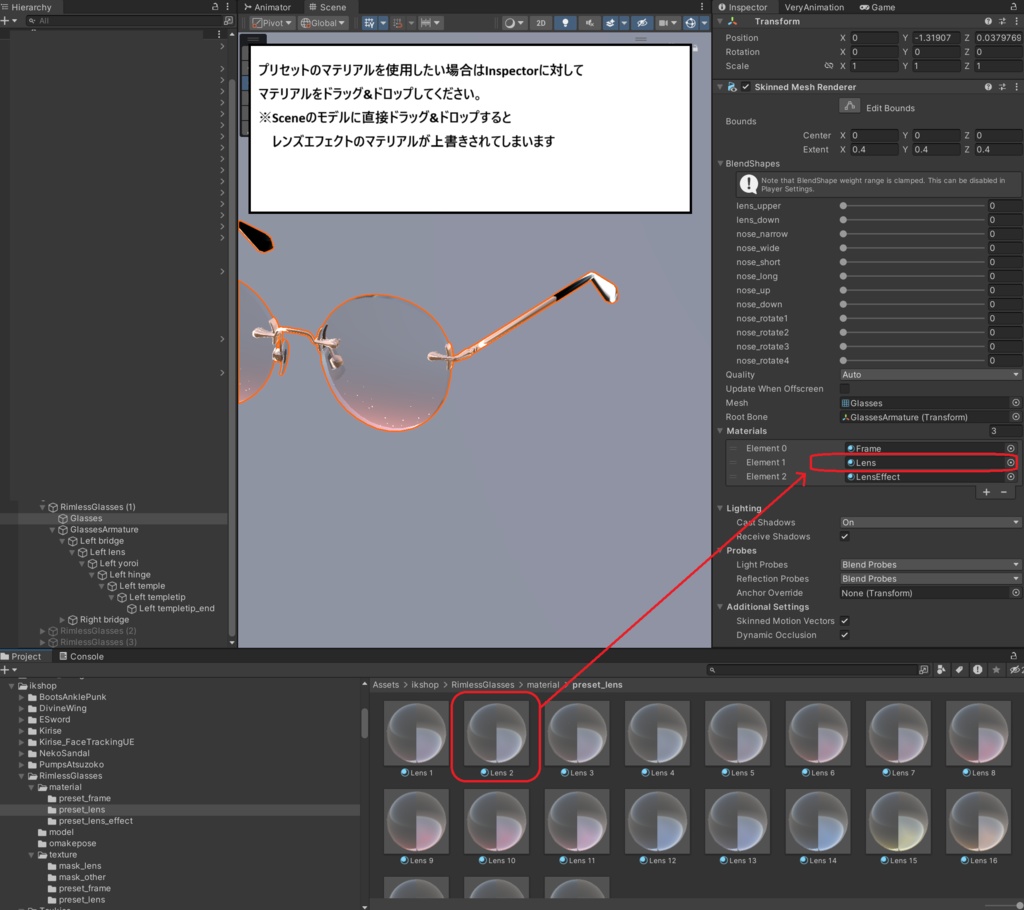Click RimlessGlasses breadcrumb link

tap(483, 685)
